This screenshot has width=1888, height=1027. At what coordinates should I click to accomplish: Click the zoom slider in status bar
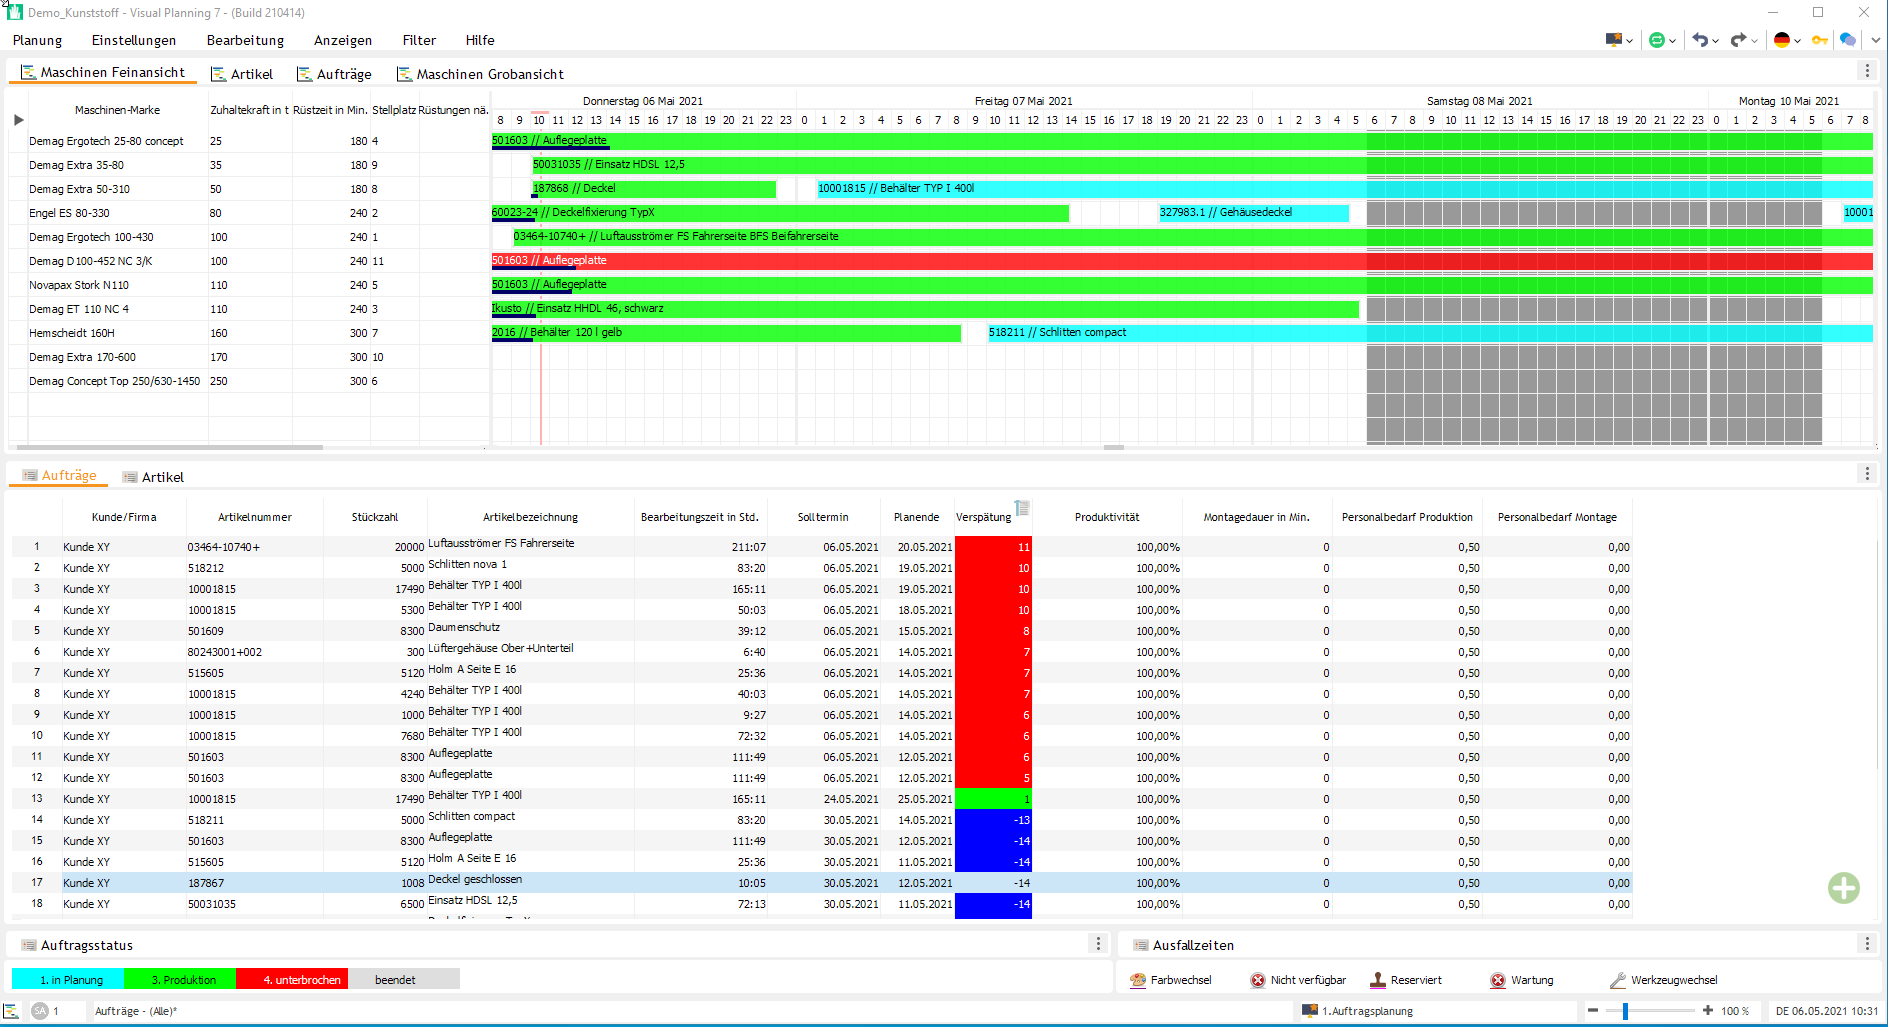click(1626, 1011)
